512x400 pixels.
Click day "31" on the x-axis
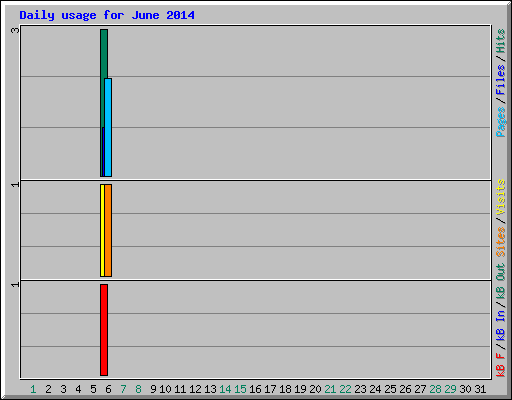480,389
